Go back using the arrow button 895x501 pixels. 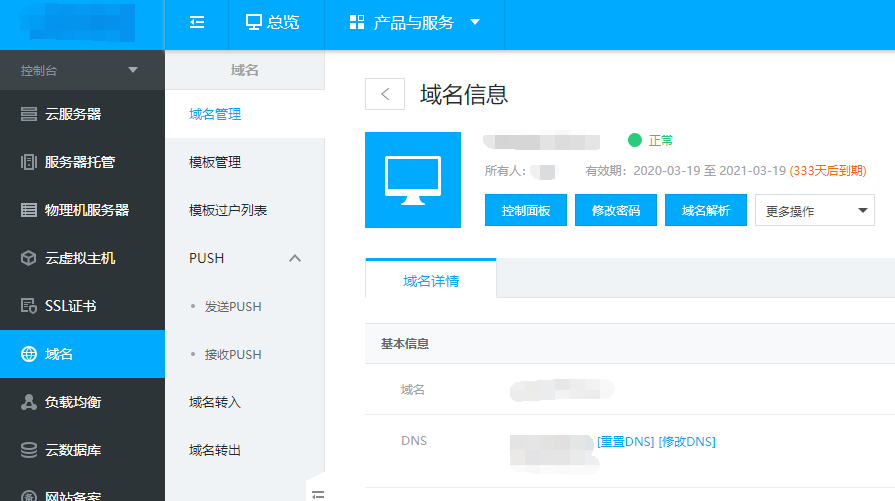point(385,94)
